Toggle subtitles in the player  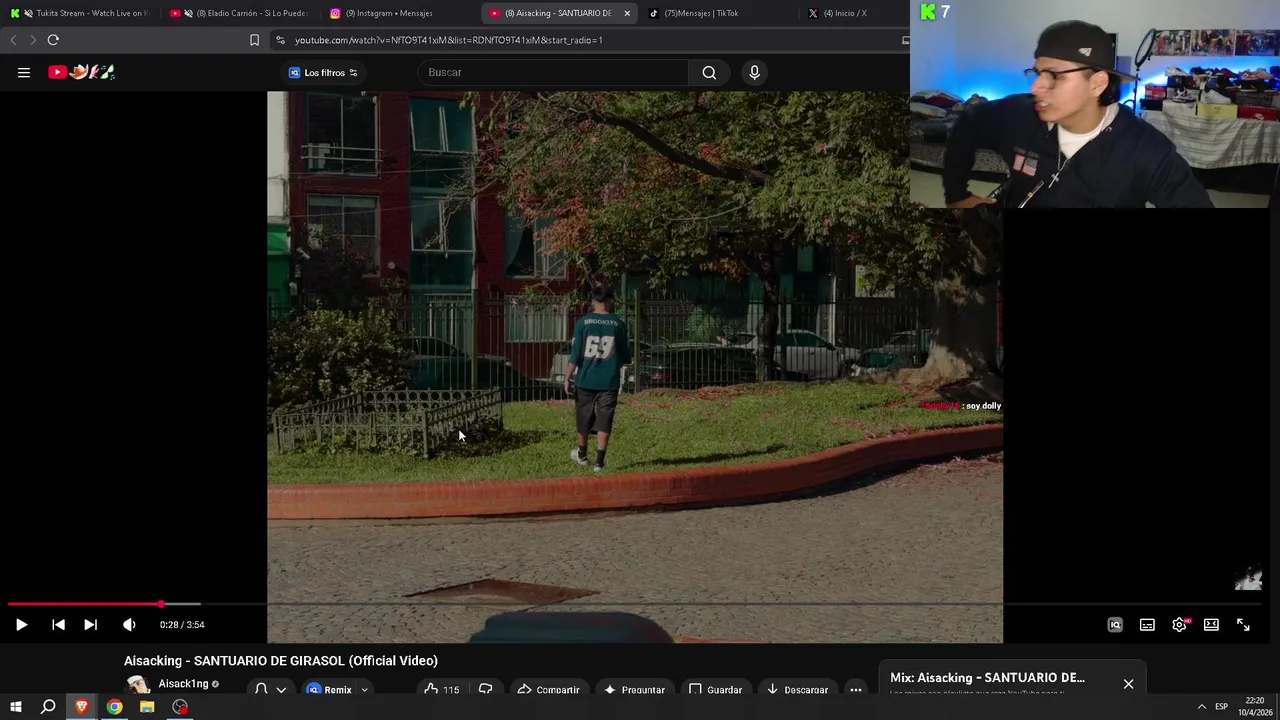(x=1147, y=624)
